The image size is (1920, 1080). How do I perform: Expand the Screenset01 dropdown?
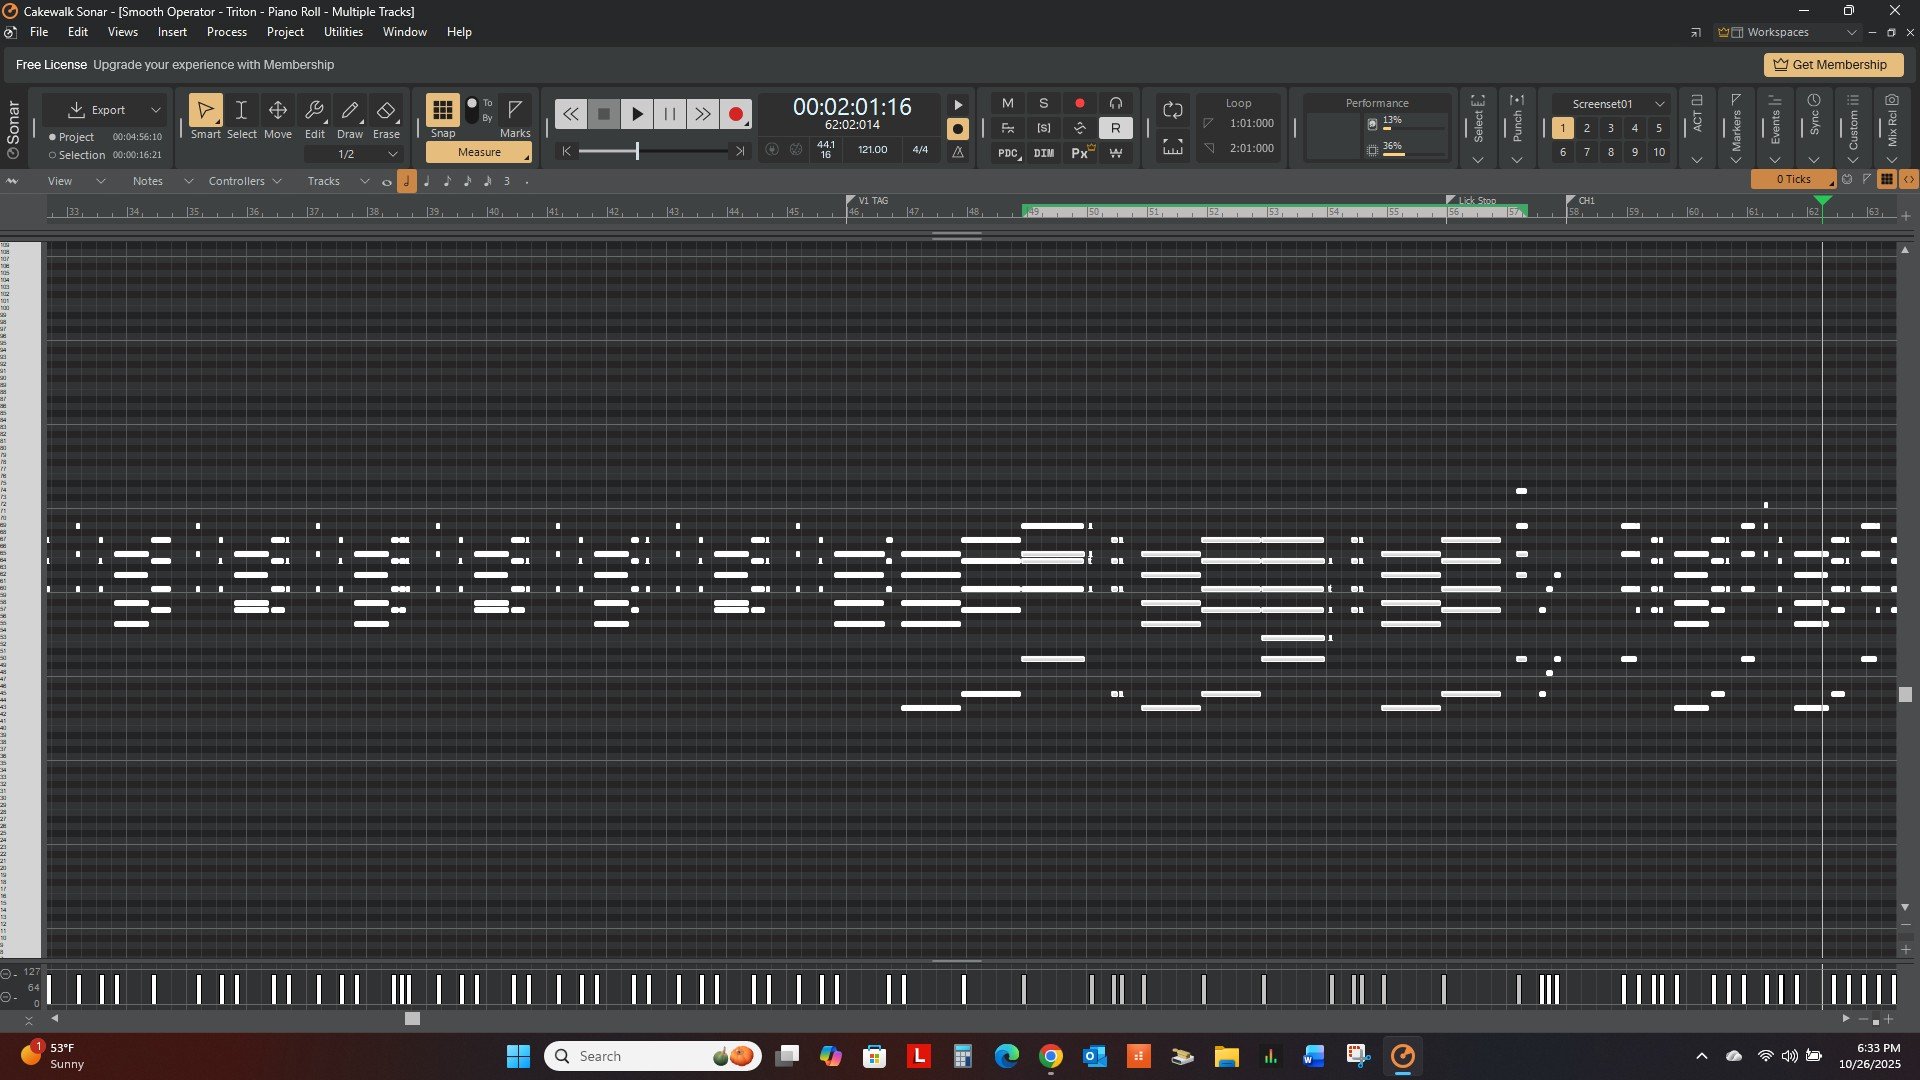pos(1659,104)
